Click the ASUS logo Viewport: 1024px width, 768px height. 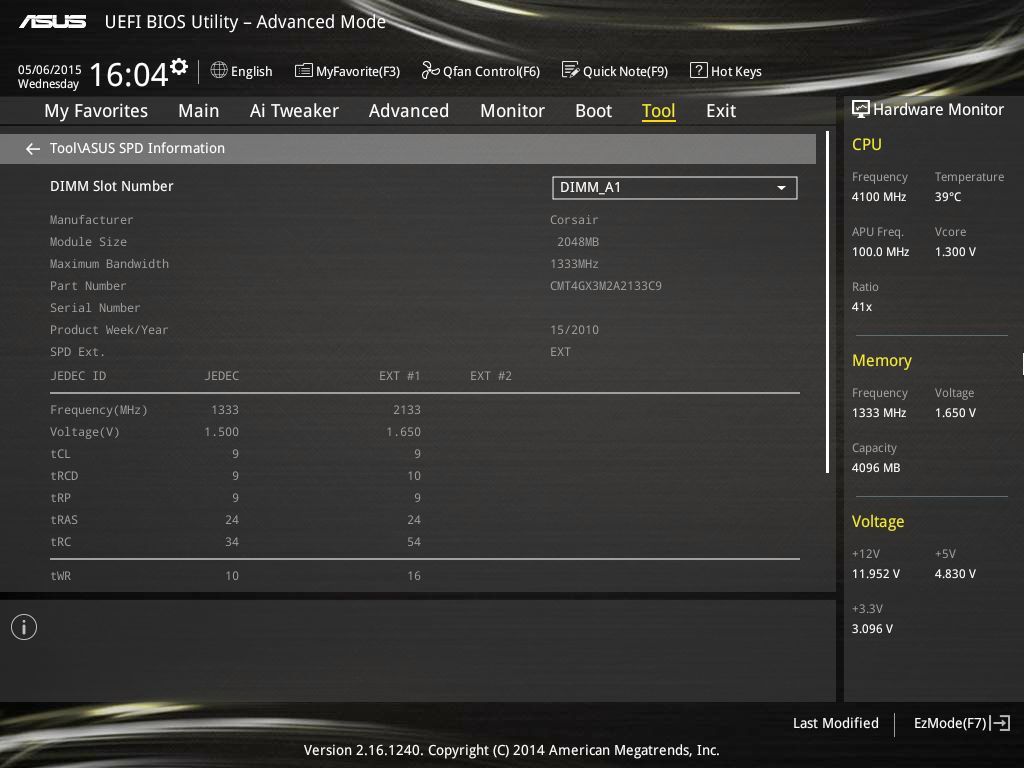point(53,22)
